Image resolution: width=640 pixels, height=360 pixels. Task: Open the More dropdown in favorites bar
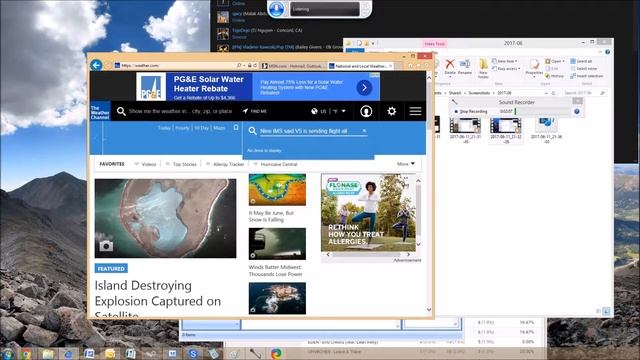click(406, 164)
